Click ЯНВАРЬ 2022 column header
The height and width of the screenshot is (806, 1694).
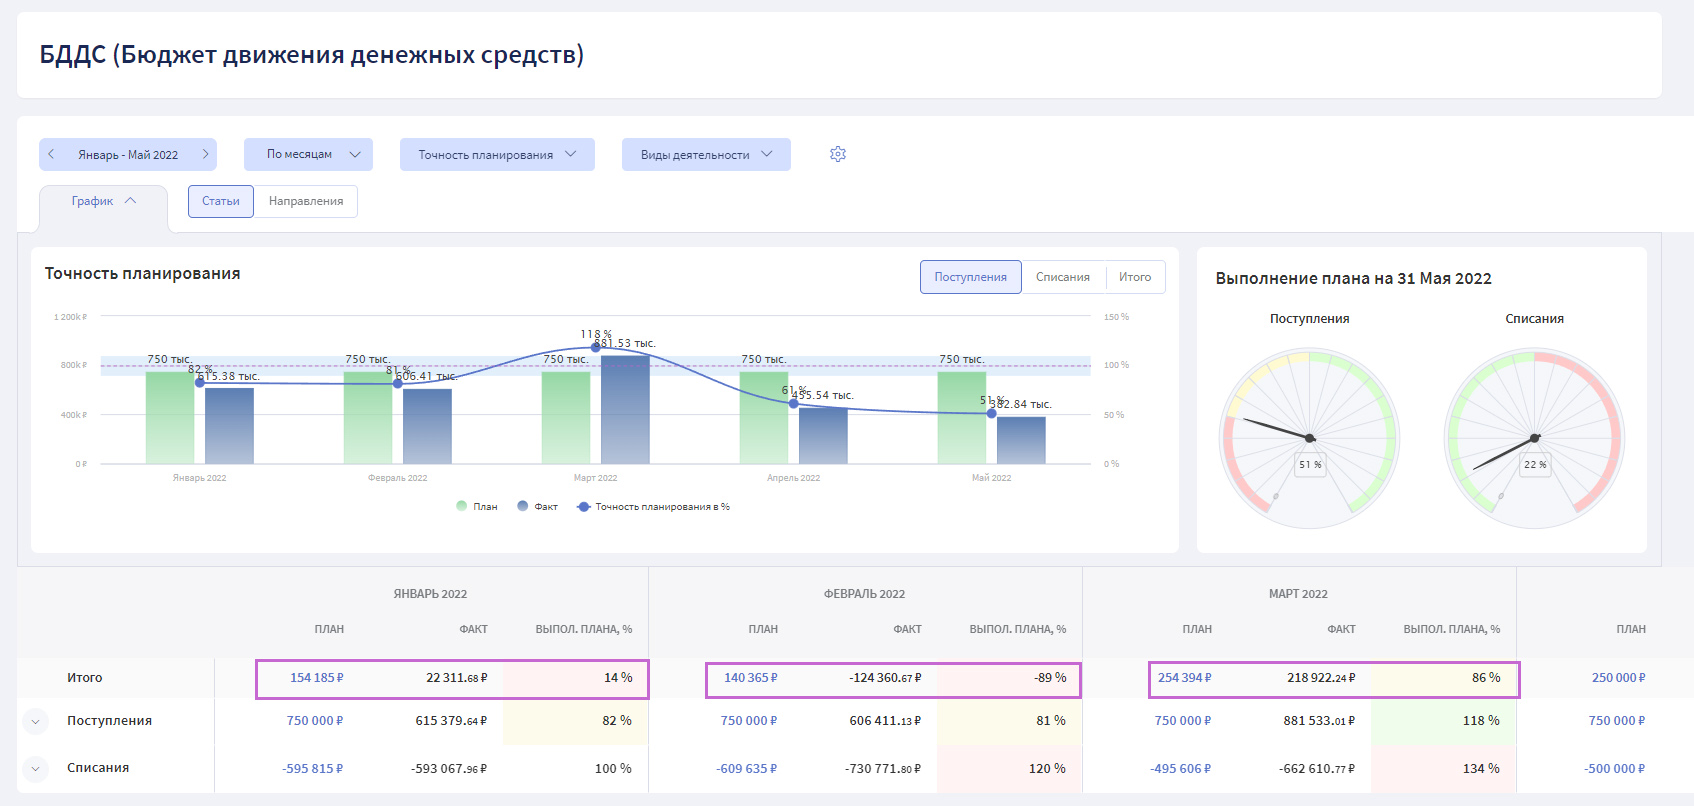(x=430, y=594)
